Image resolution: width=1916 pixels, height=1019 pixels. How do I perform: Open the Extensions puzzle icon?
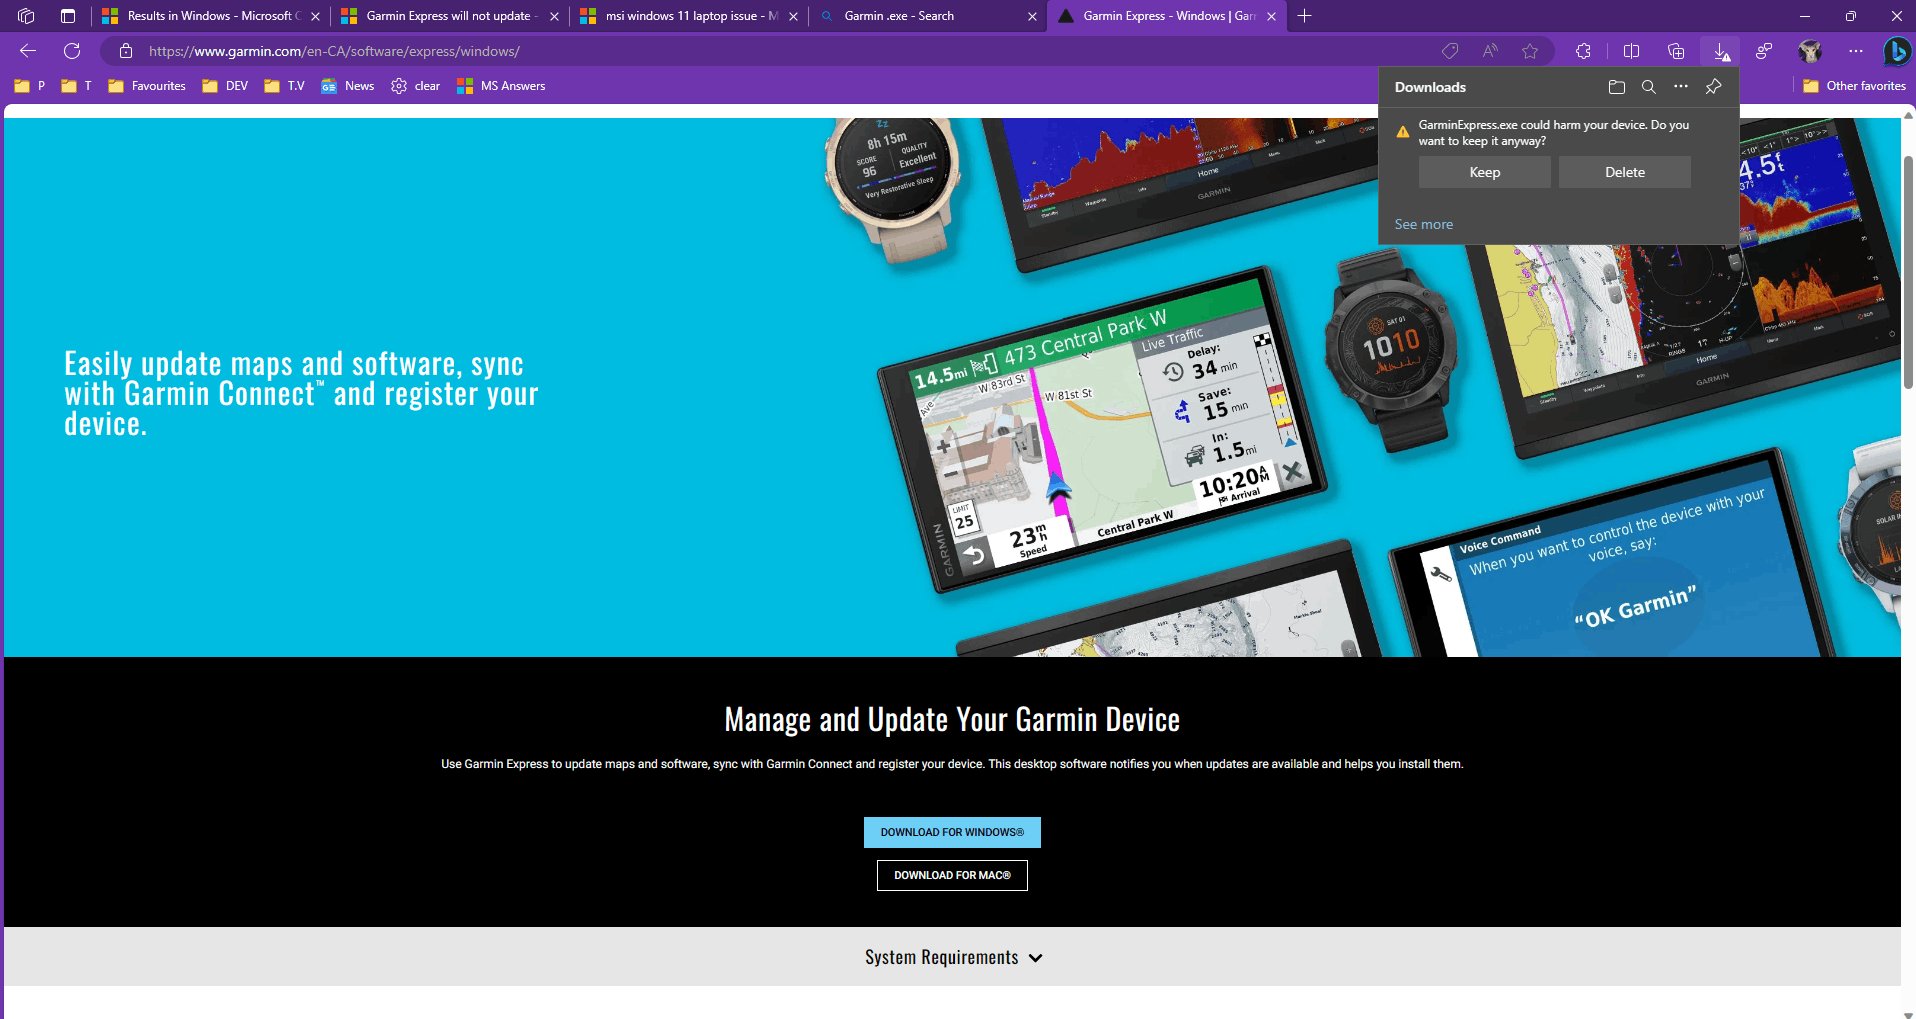coord(1583,51)
